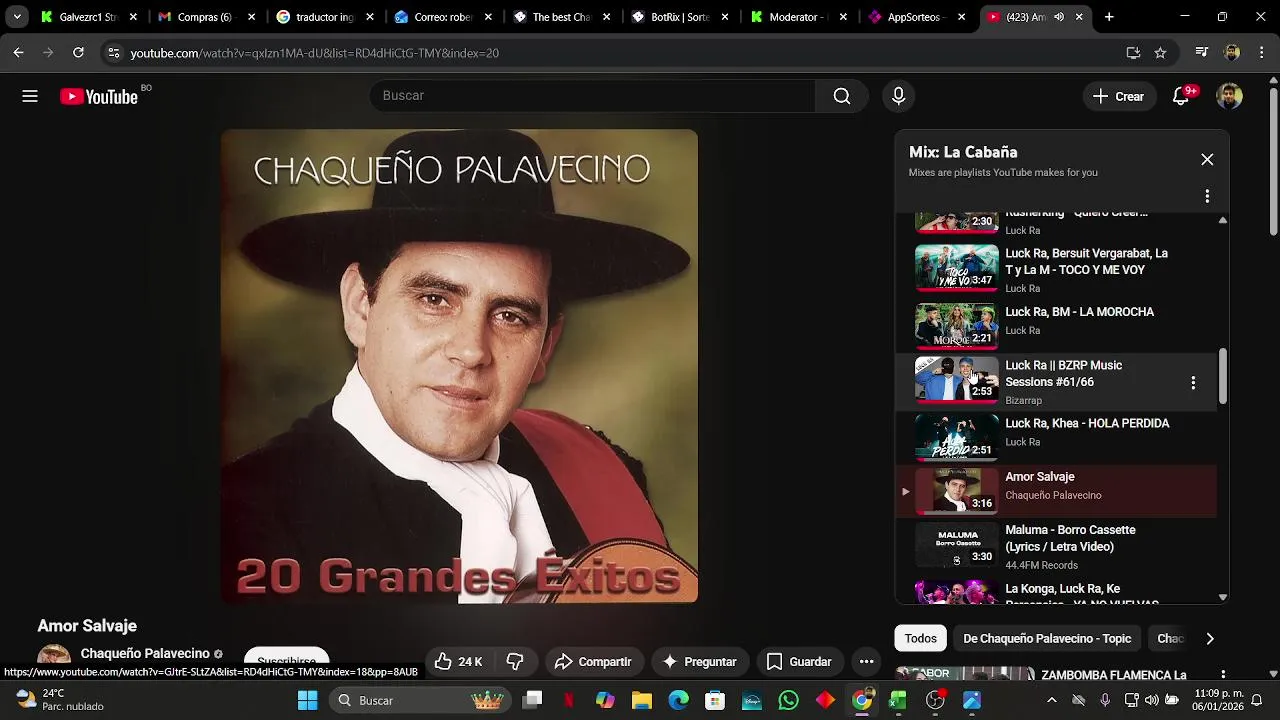Install app icon in the address bar
This screenshot has width=1280, height=720.
[1133, 53]
